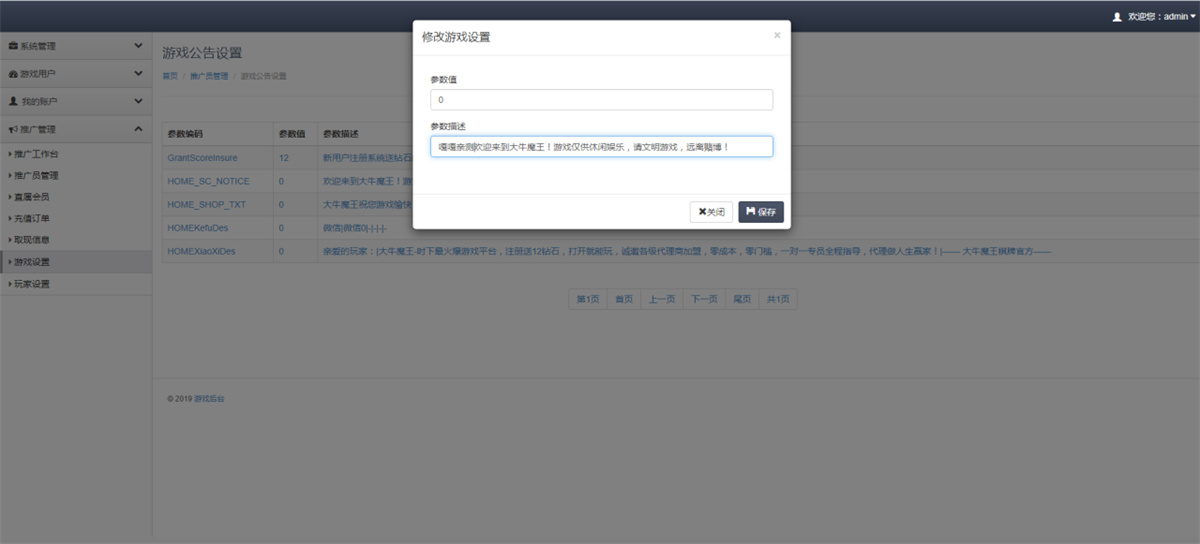The image size is (1200, 544).
Task: Click the 首页 breadcrumb link
Action: [170, 76]
